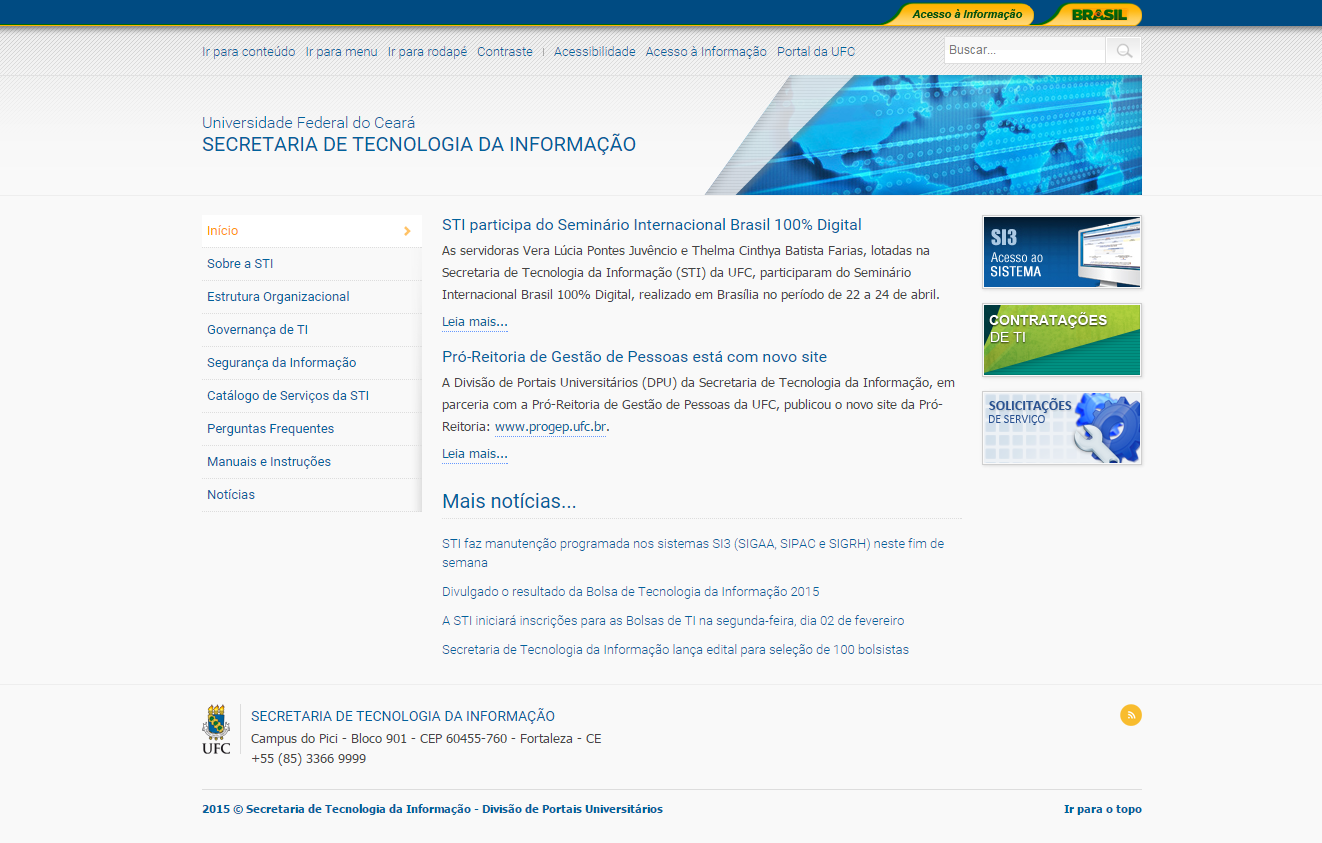Select Sobre a STI in sidebar menu
This screenshot has width=1322, height=843.
(x=240, y=264)
